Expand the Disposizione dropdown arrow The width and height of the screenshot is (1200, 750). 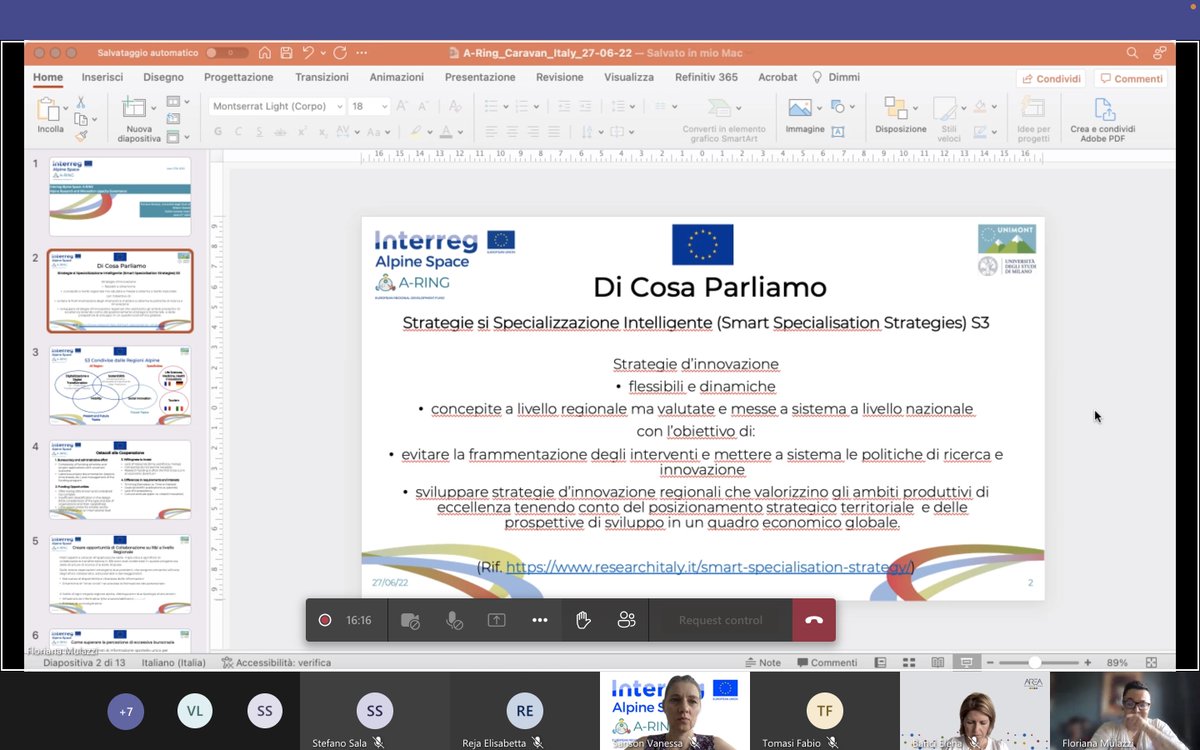click(917, 106)
